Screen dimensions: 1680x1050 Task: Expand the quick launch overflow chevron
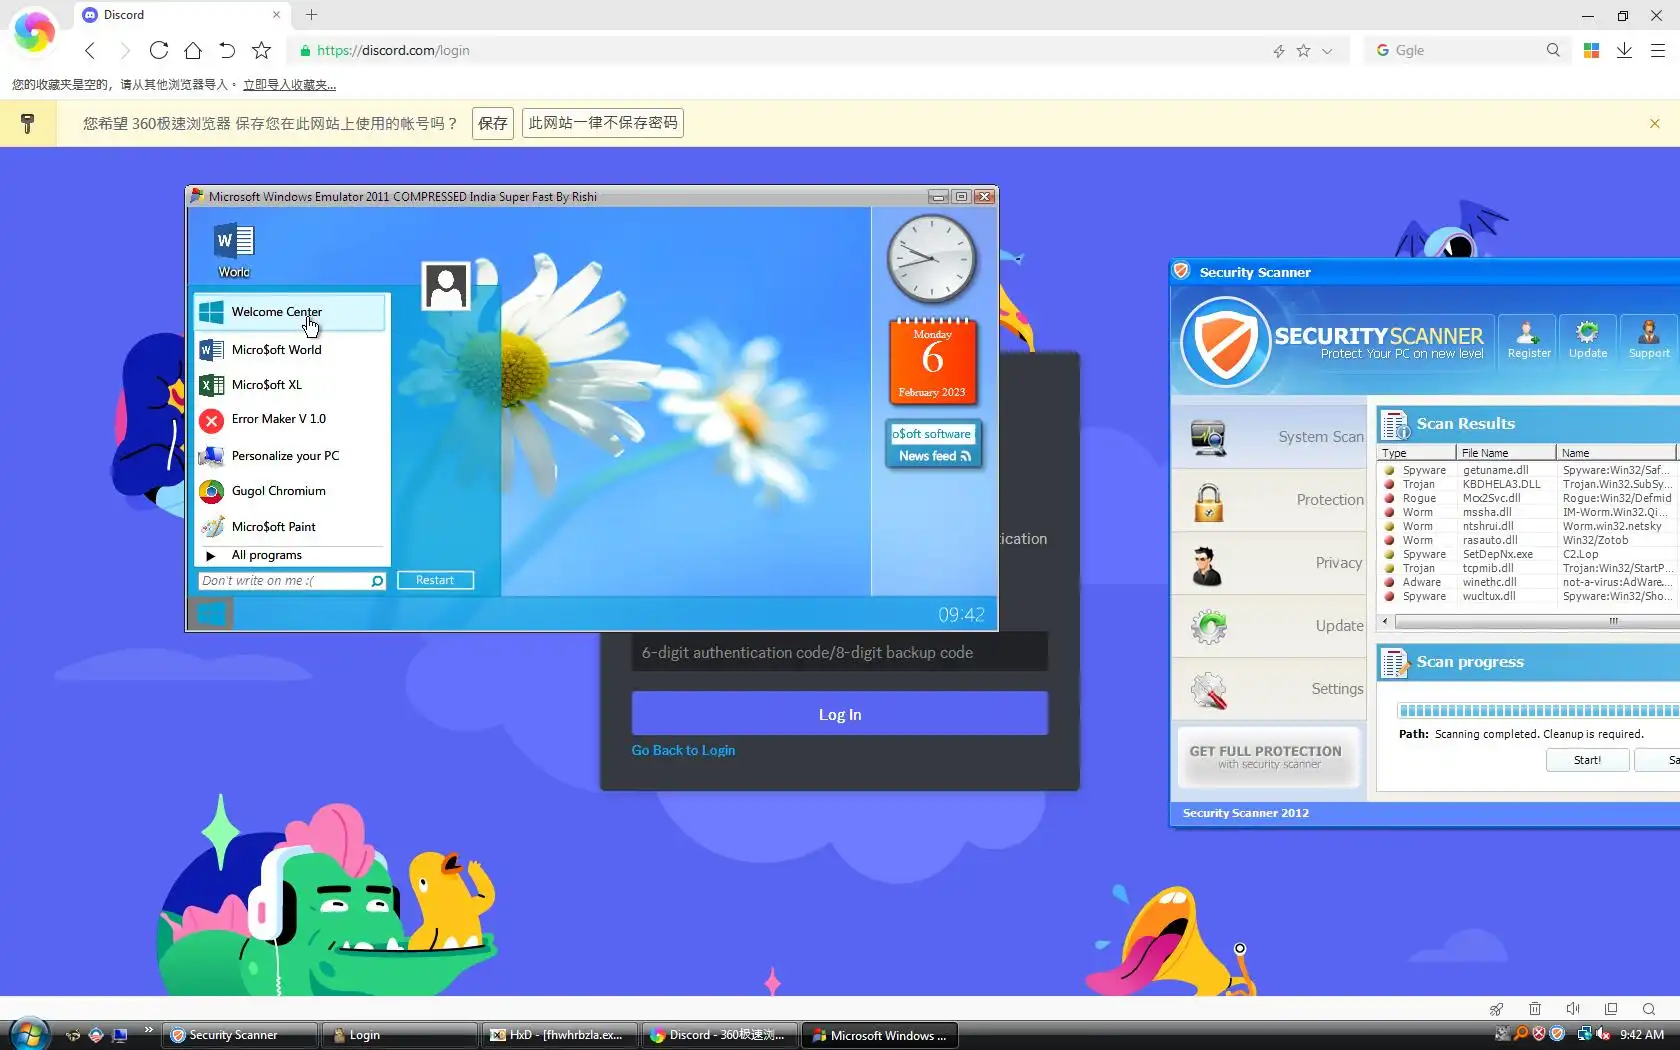tap(149, 1030)
